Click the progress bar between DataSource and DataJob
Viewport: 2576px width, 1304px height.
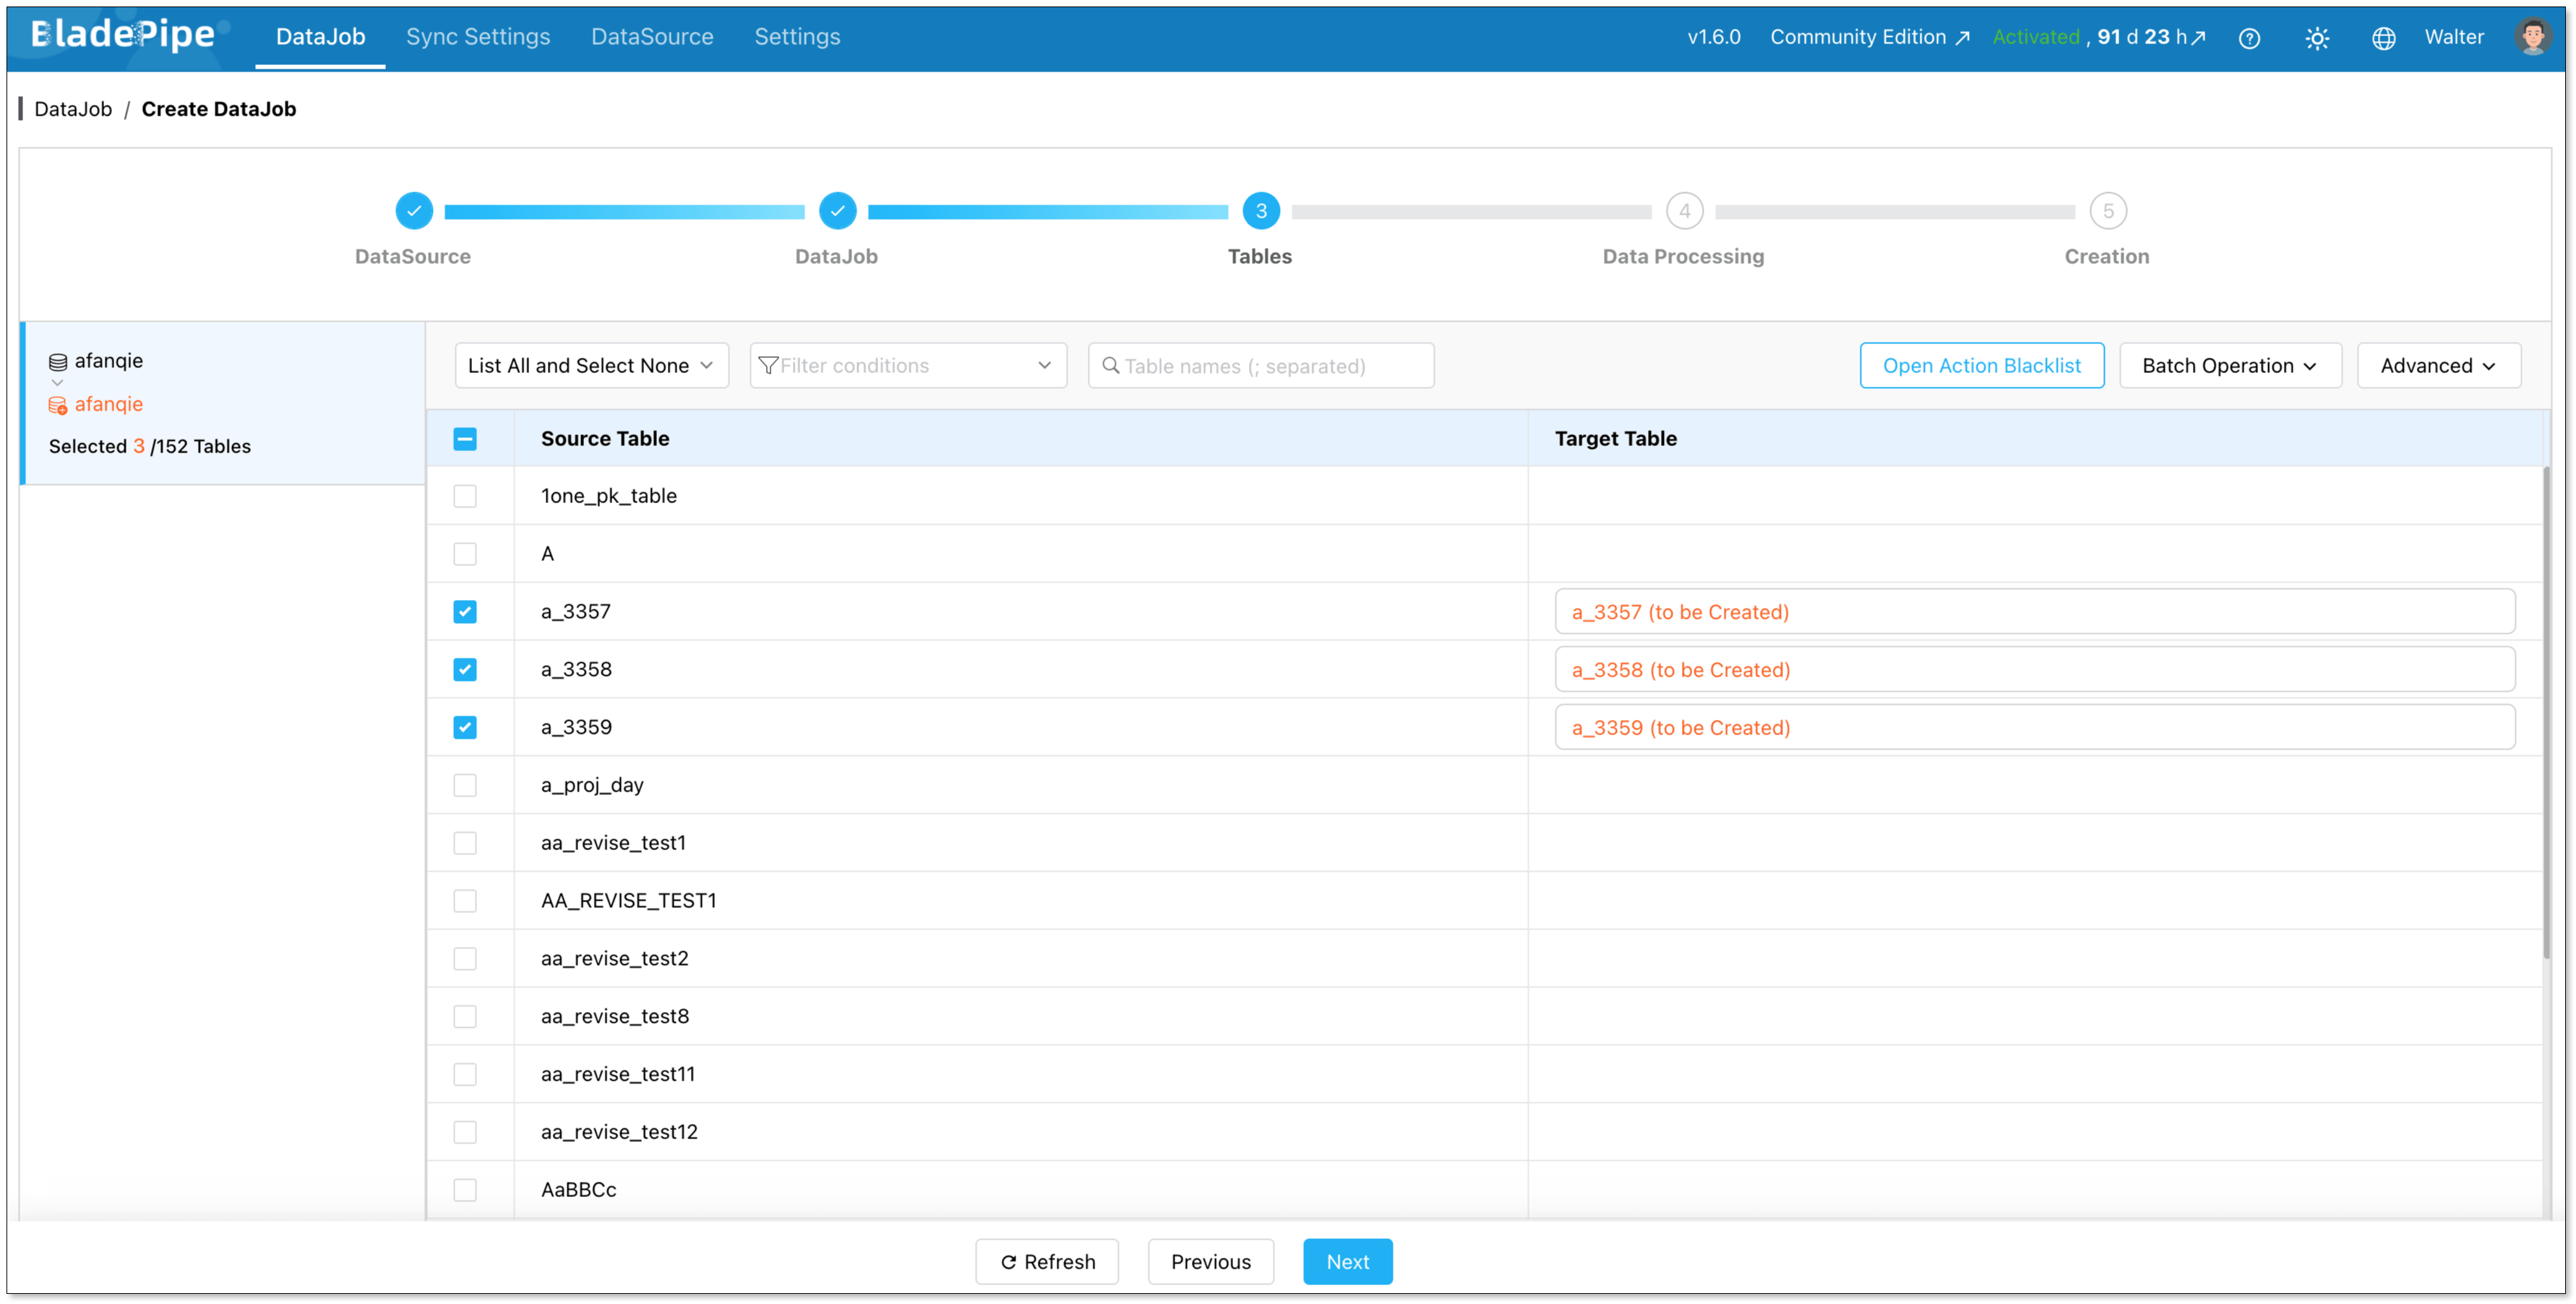click(625, 212)
